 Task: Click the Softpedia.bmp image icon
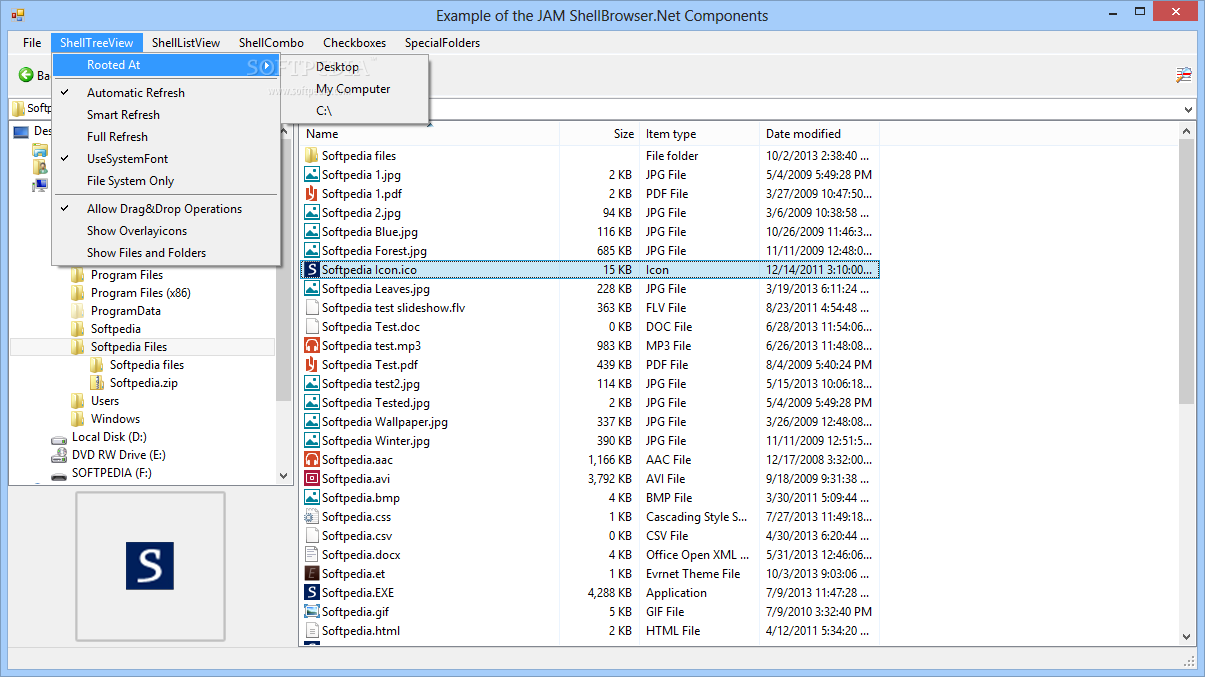312,498
